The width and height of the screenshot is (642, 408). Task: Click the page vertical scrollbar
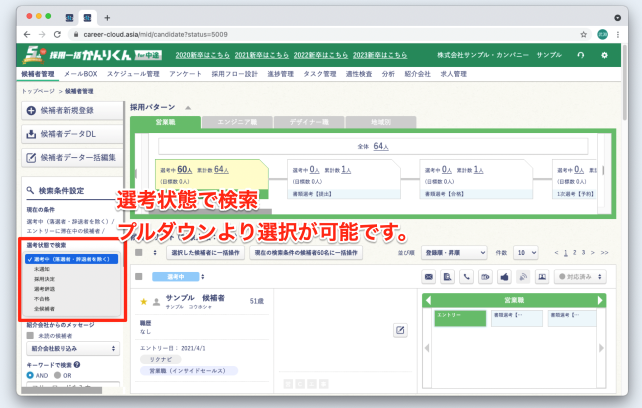[x=624, y=82]
